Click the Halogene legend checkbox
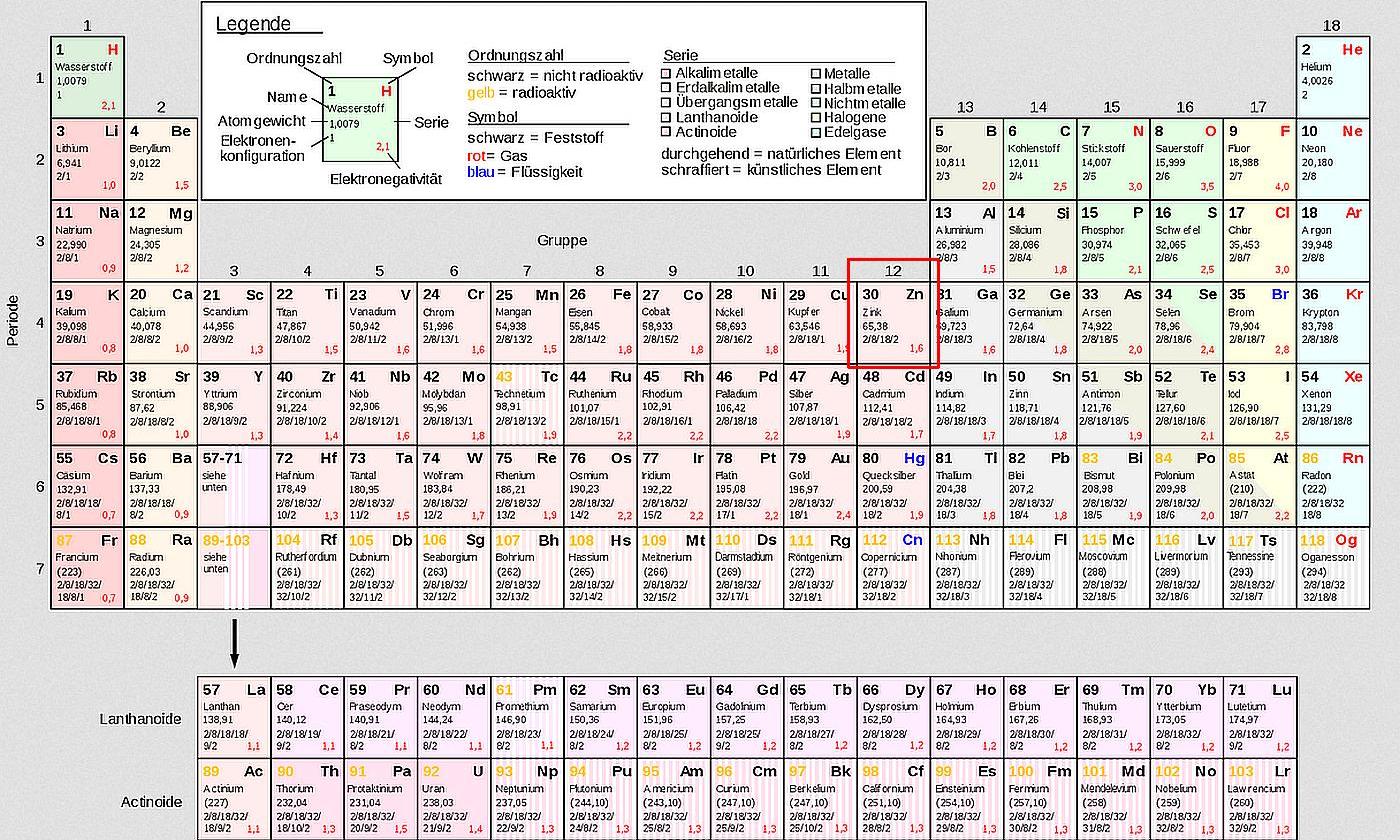Viewport: 1400px width, 840px height. [x=815, y=118]
